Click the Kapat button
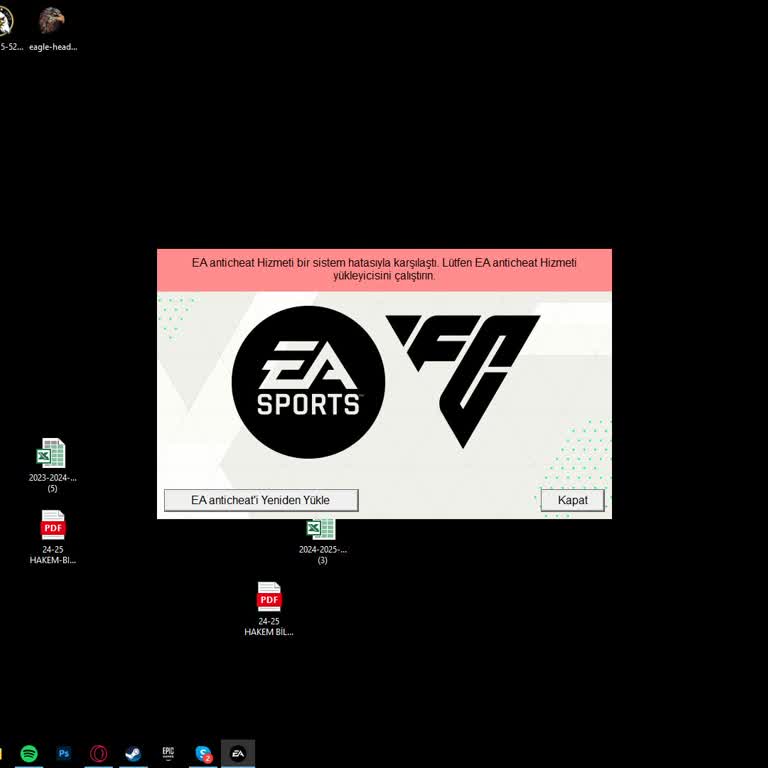 pyautogui.click(x=573, y=500)
